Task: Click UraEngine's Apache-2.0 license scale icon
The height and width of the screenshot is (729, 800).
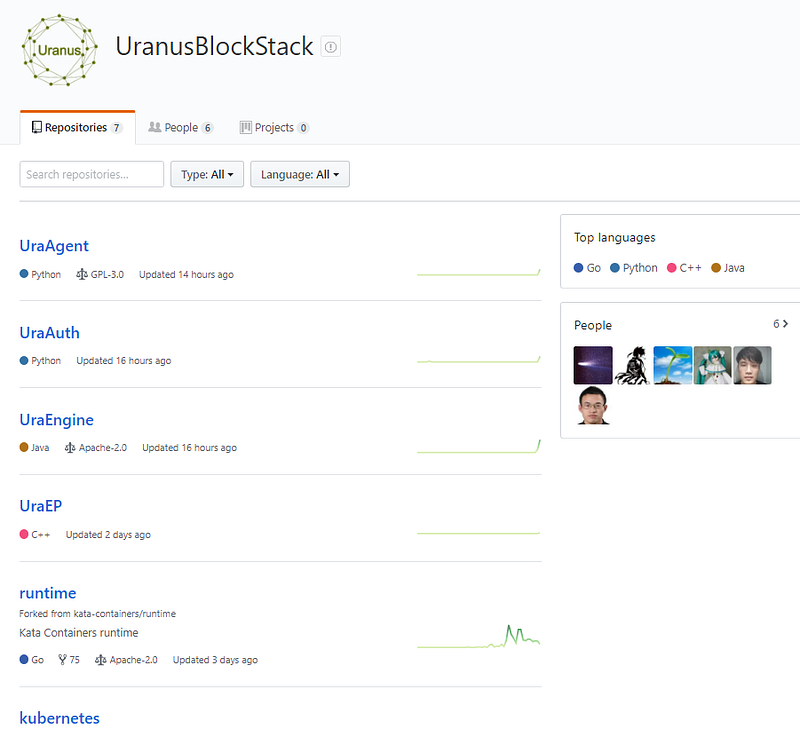Action: point(70,448)
